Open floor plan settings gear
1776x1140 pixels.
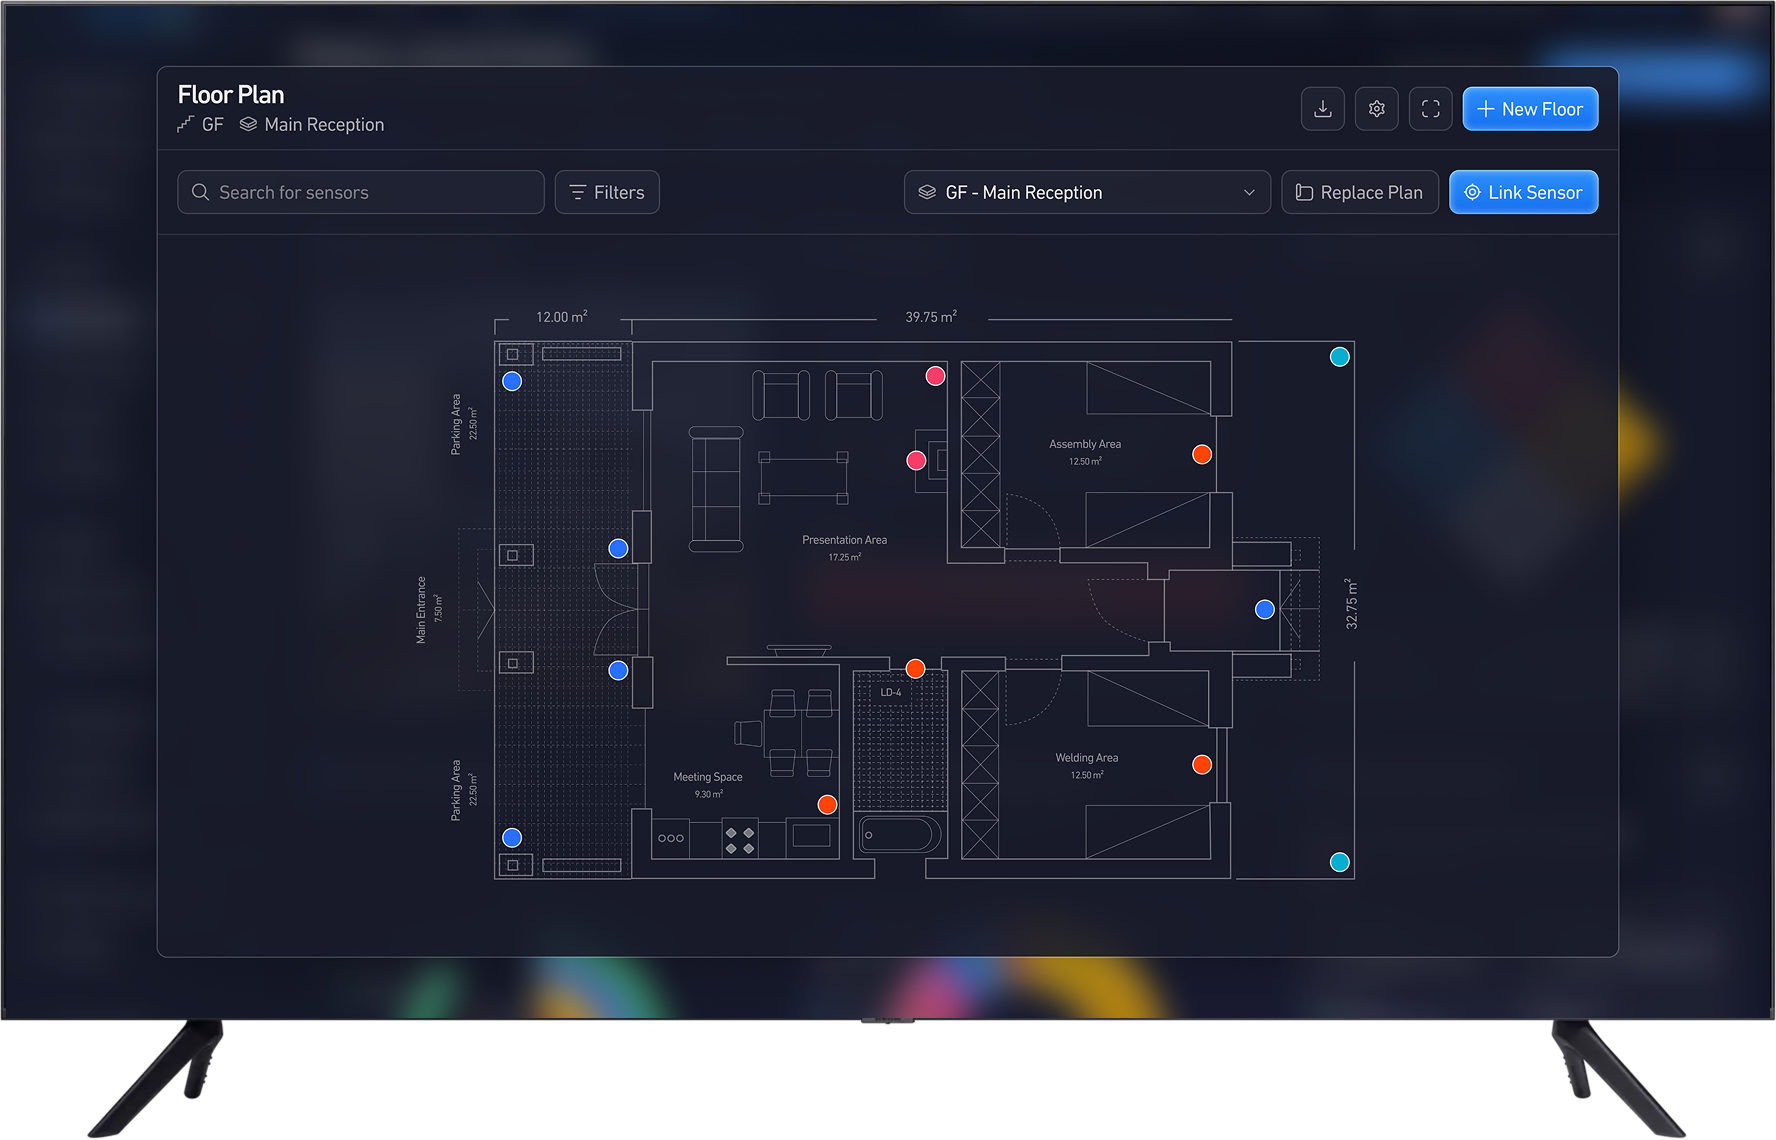pos(1376,109)
